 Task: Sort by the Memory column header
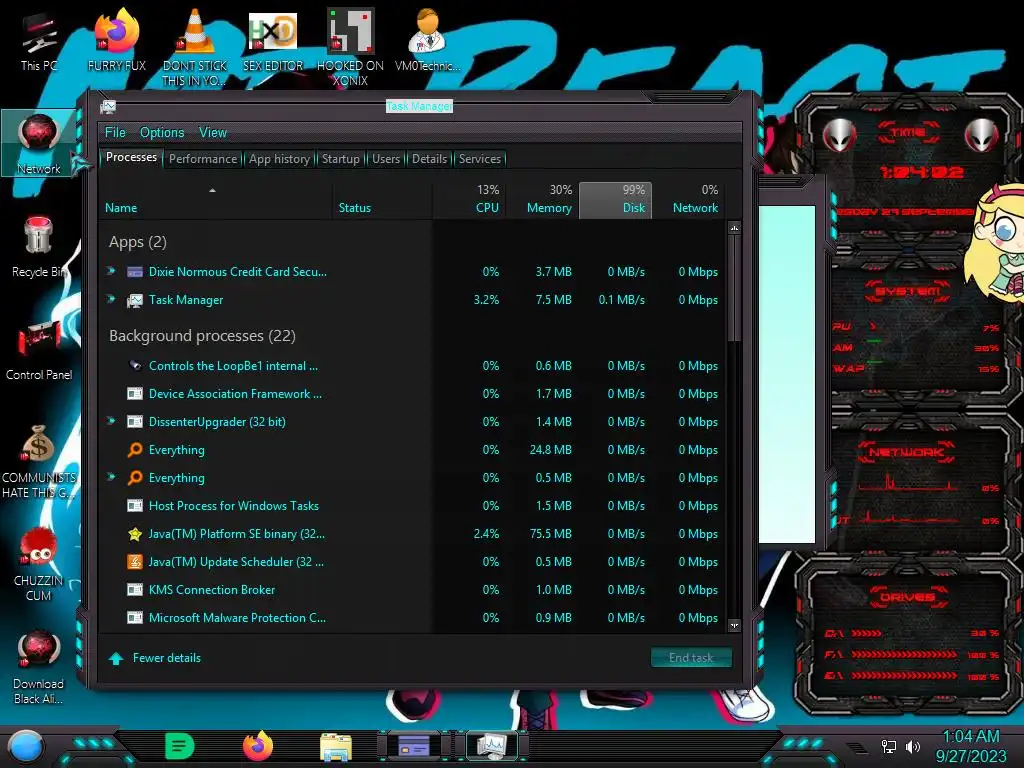543,200
